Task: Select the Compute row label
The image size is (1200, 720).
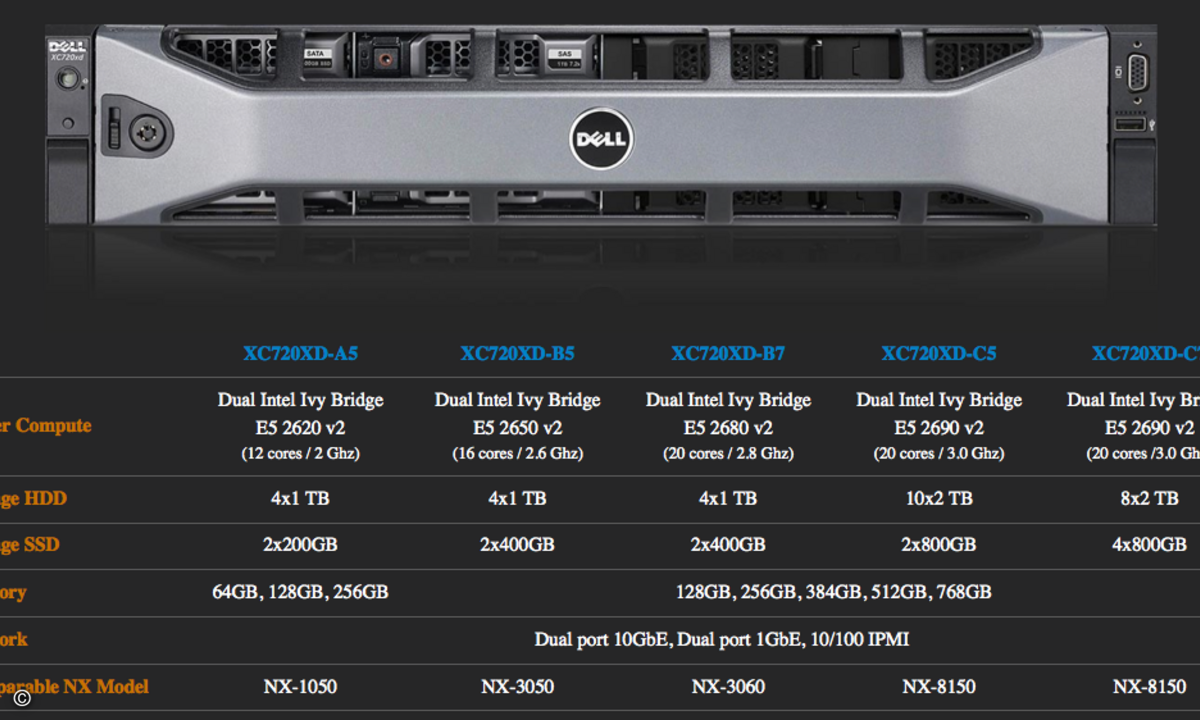Action: tap(46, 425)
